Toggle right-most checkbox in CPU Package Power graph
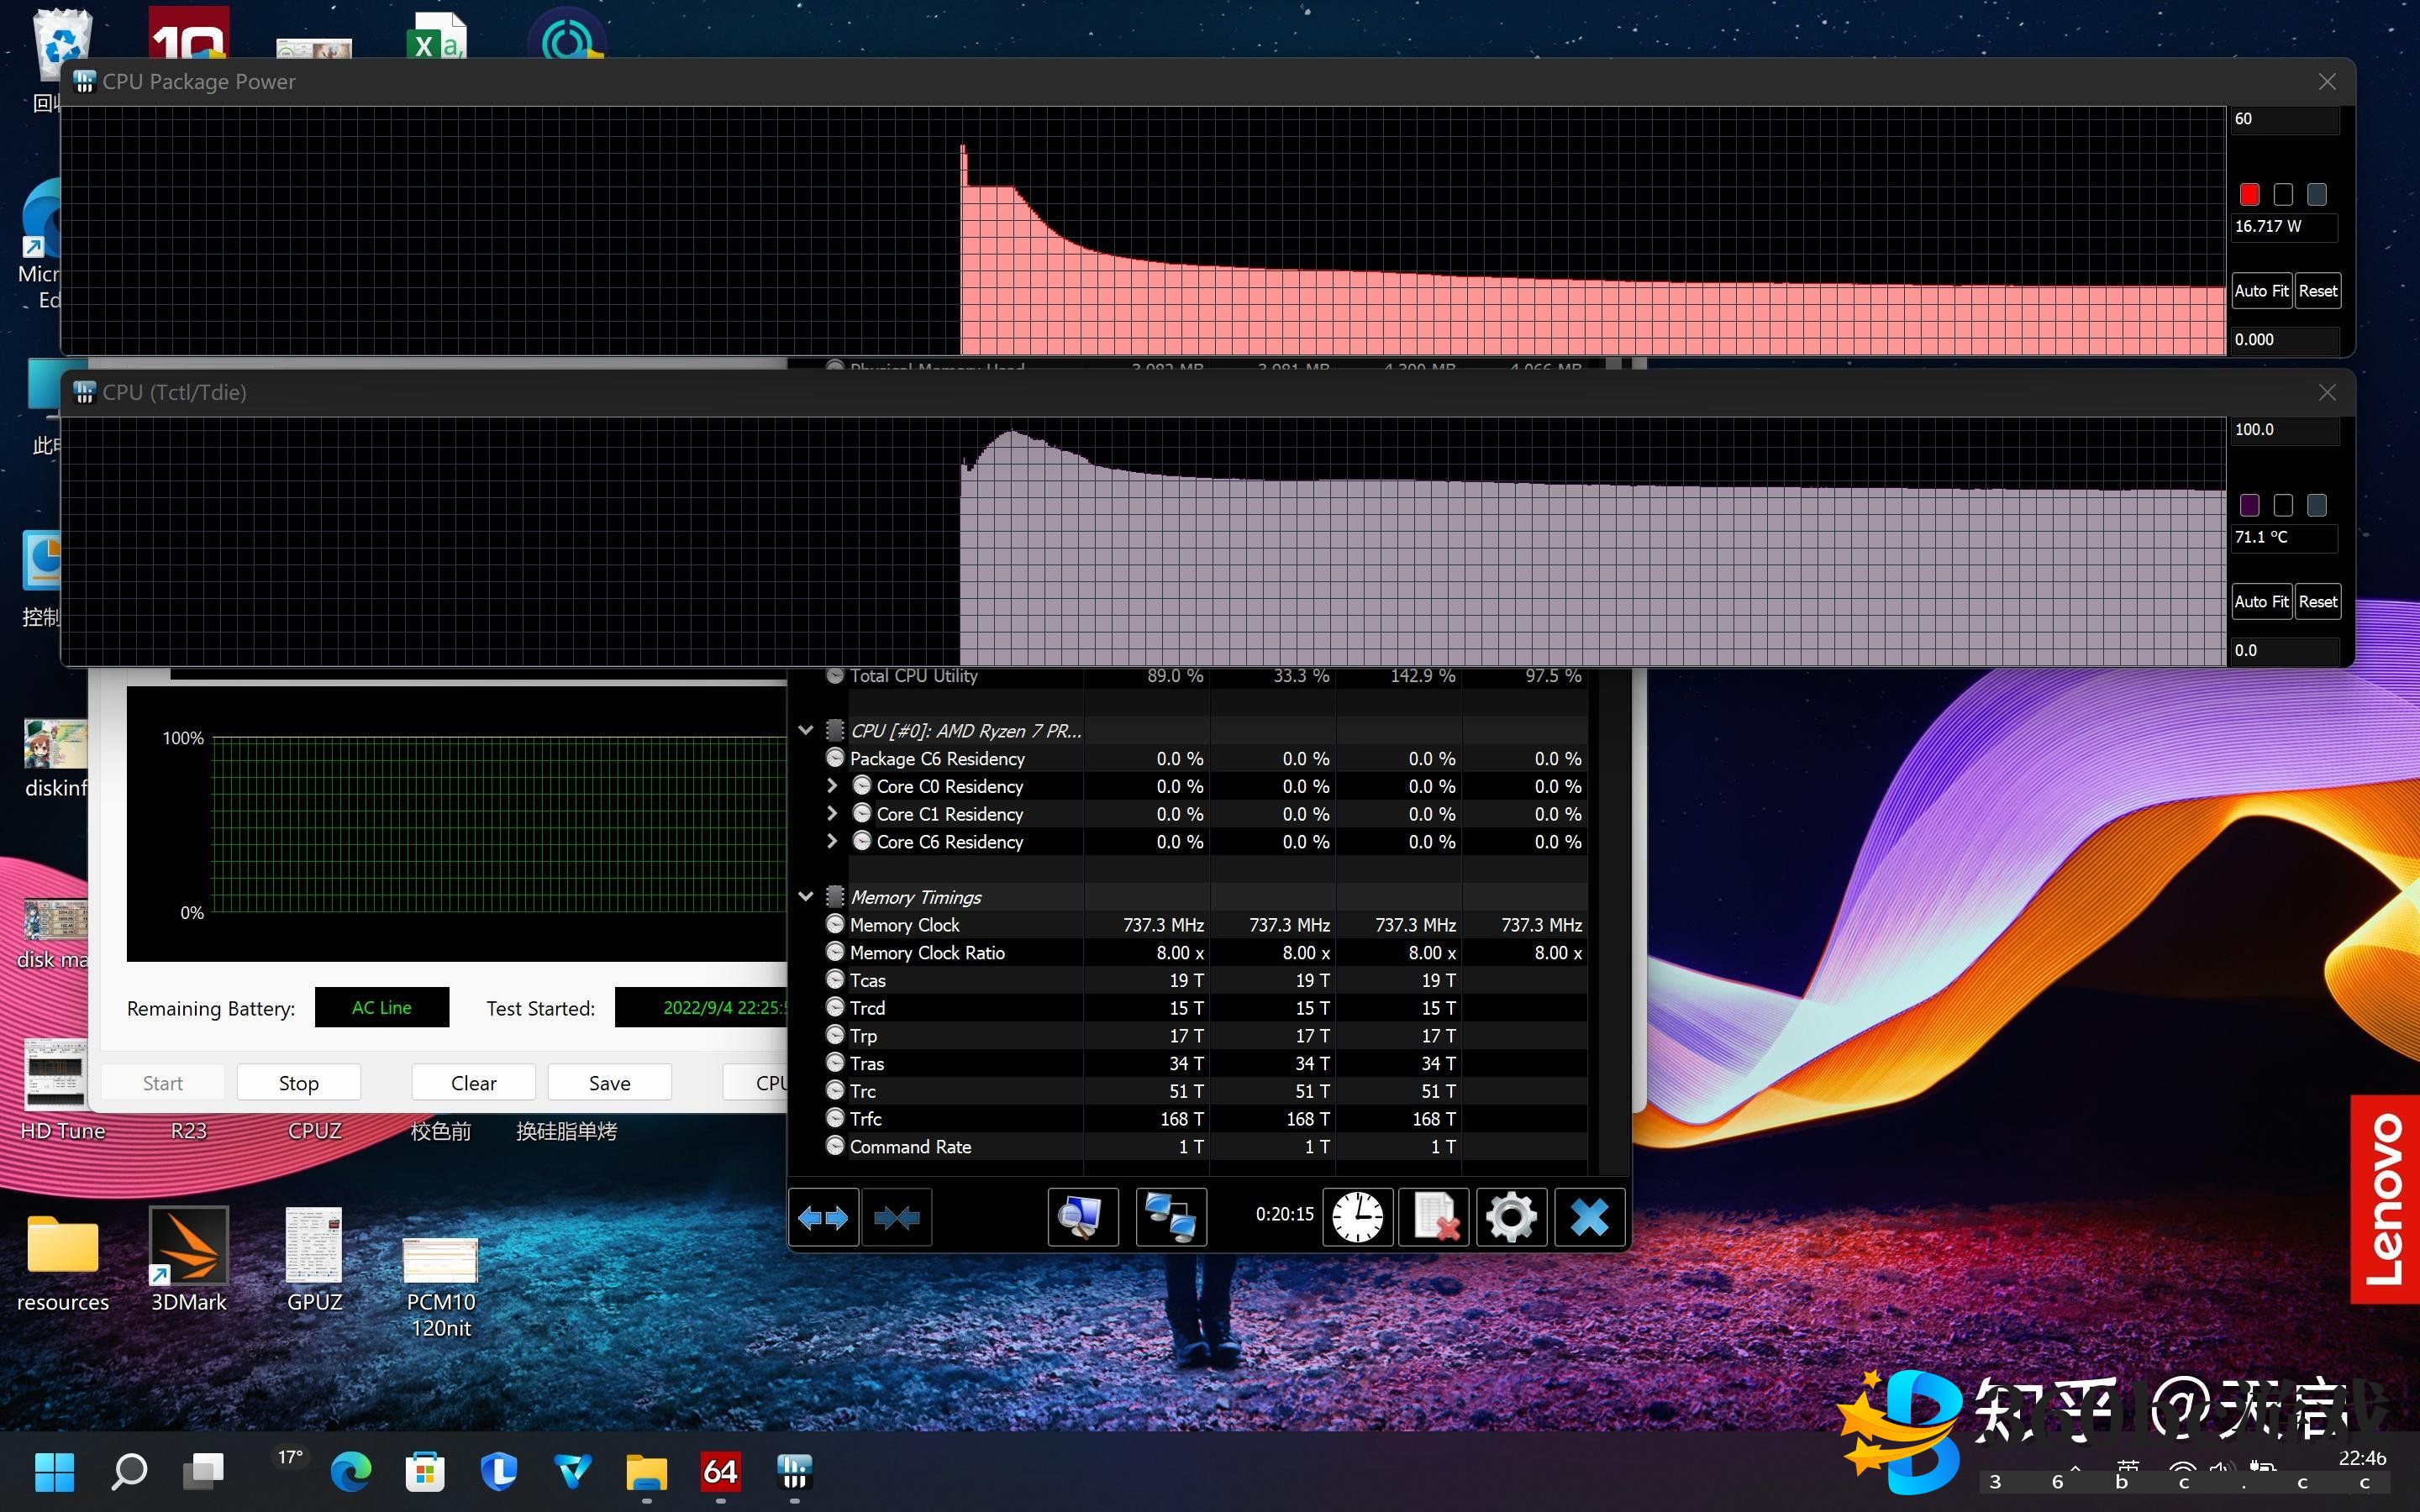Screen dimensions: 2420x1512 2316,194
